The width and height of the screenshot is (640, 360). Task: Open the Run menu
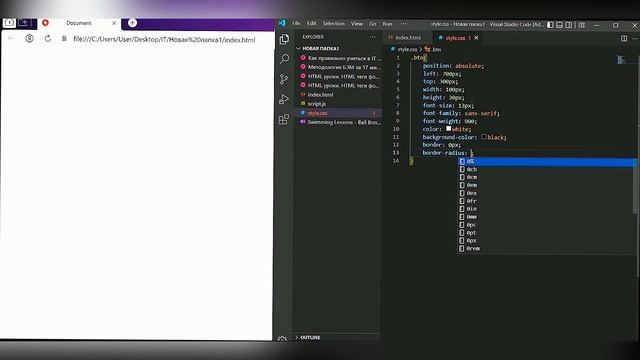tap(387, 24)
